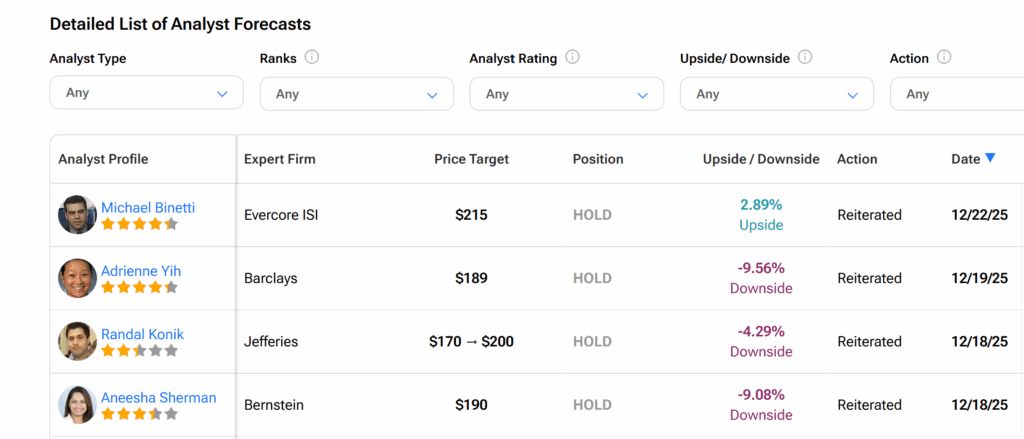Viewport: 1024px width, 439px height.
Task: Expand the Upside/Downside dropdown
Action: point(776,94)
